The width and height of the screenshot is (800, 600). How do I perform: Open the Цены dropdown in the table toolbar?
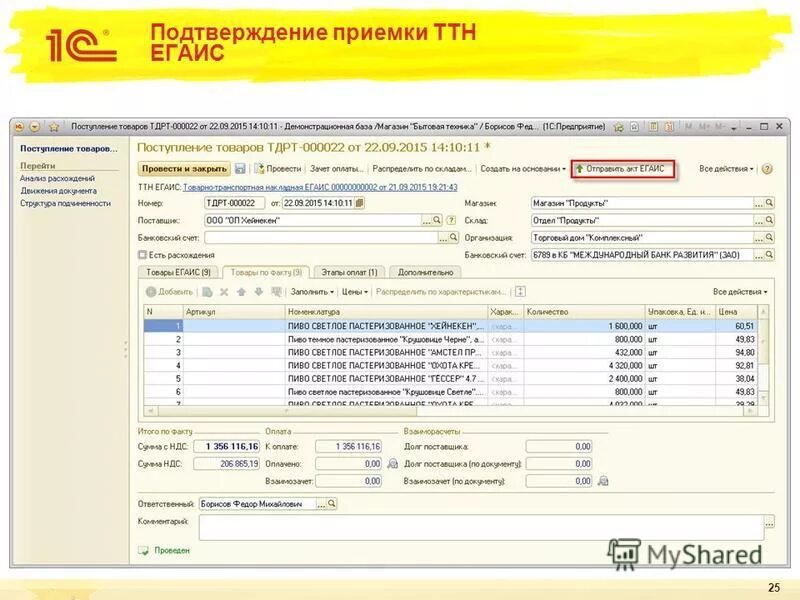click(x=355, y=292)
